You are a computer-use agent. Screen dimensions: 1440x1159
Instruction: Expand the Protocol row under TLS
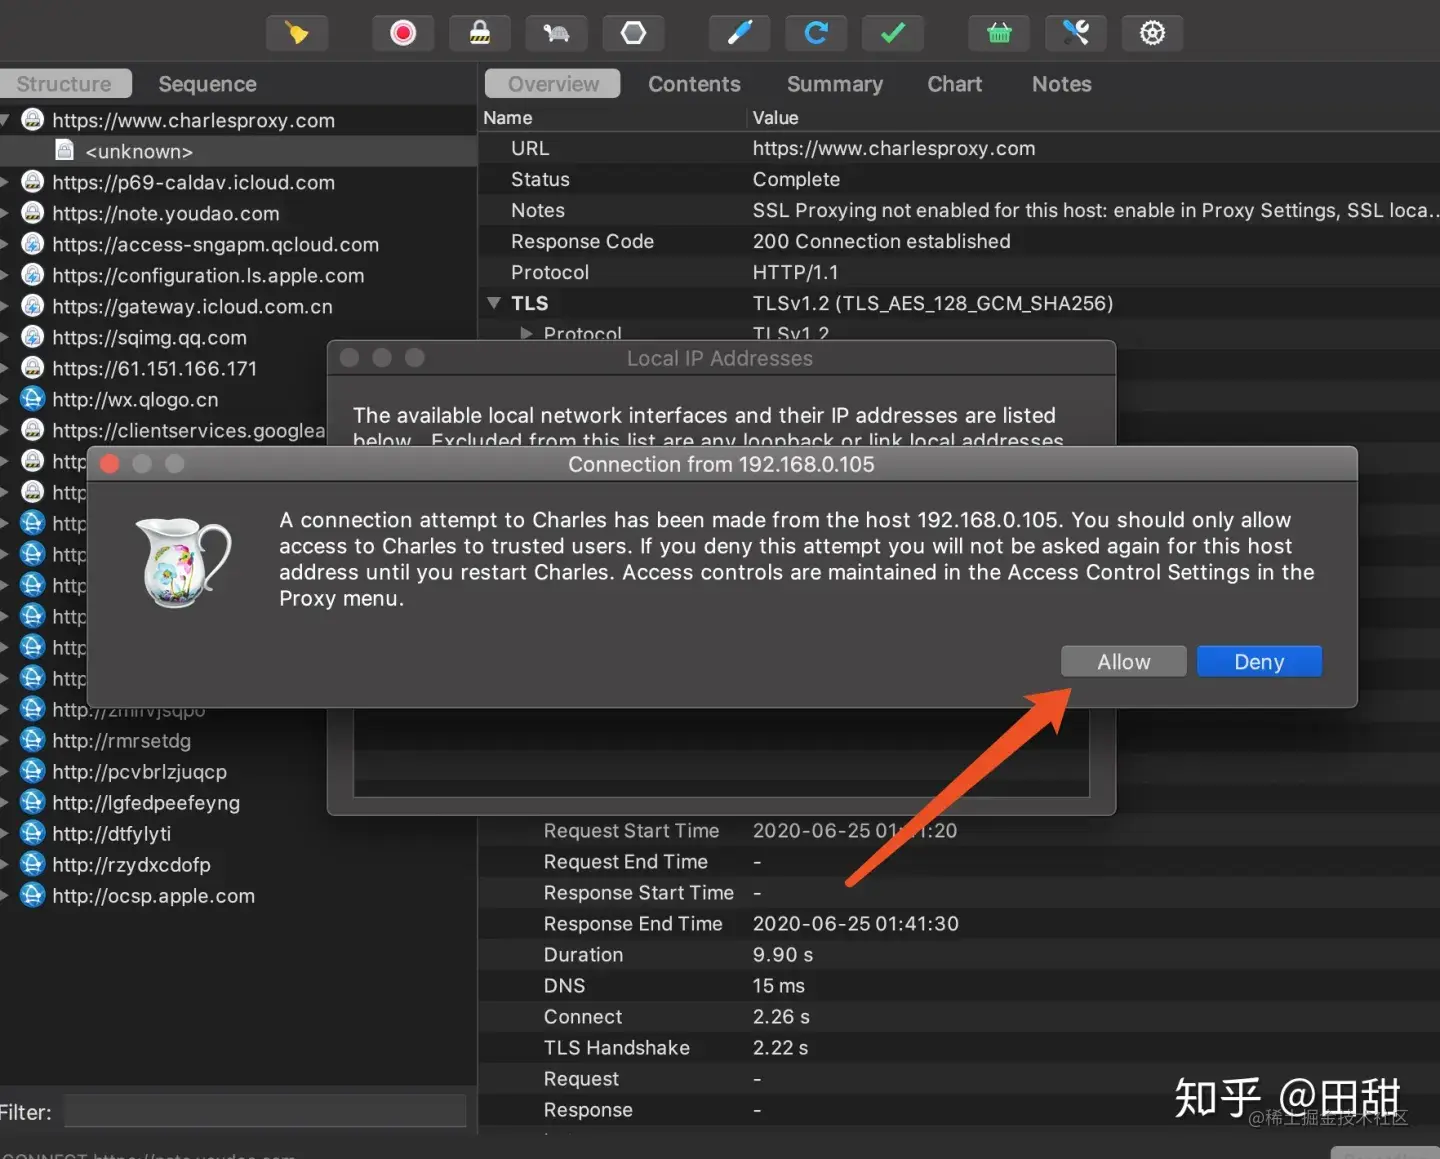pyautogui.click(x=527, y=334)
